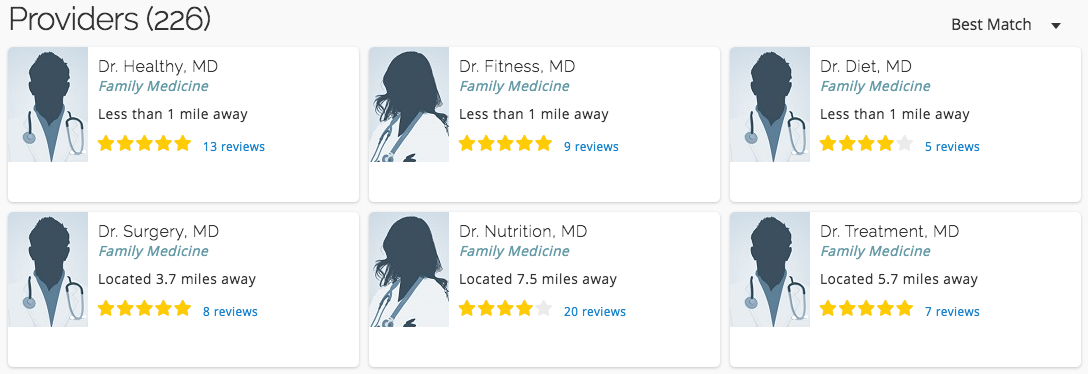Viewport: 1088px width, 374px height.
Task: View Dr. Treatment's 7 reviews
Action: tap(952, 312)
